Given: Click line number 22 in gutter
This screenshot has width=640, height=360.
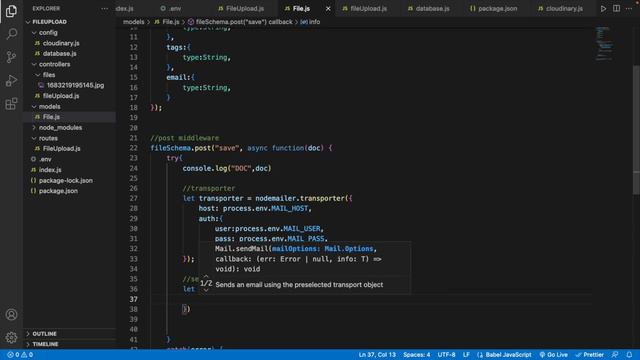Looking at the screenshot, I should coord(133,148).
